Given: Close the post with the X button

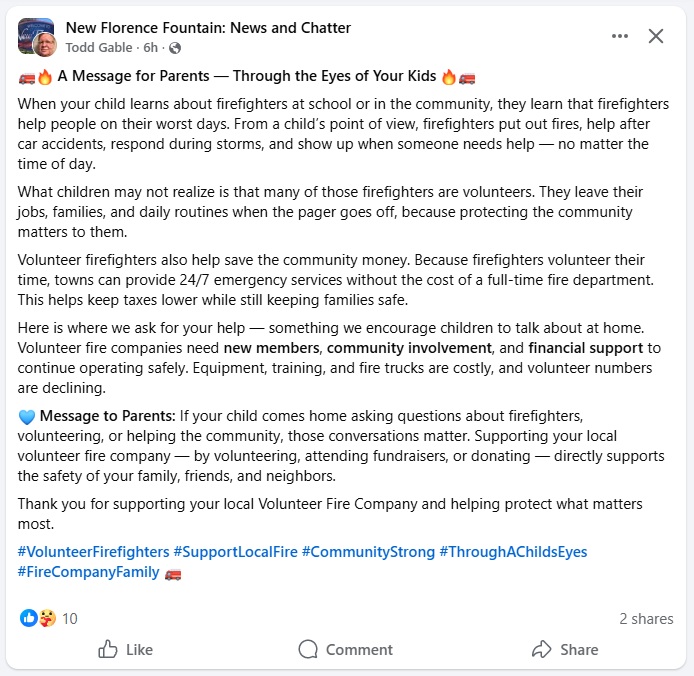Looking at the screenshot, I should (x=656, y=36).
